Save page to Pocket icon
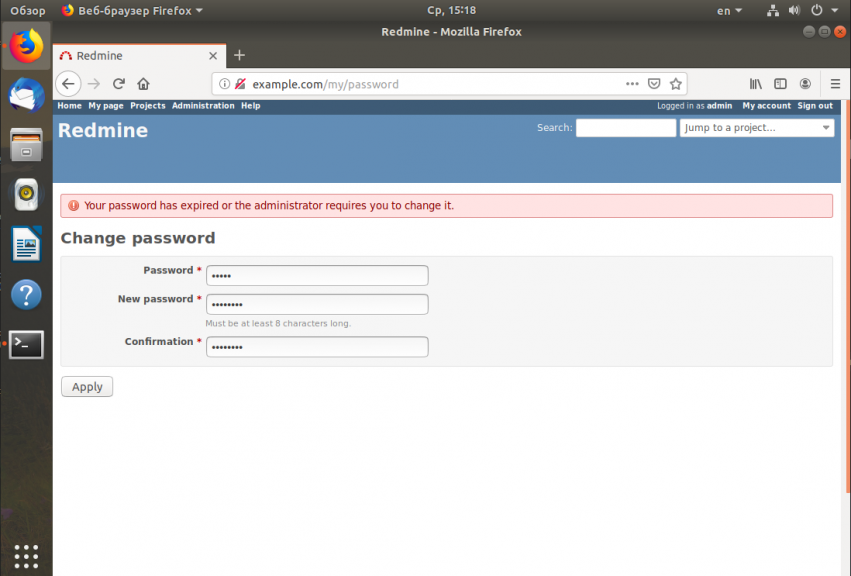This screenshot has width=851, height=576. pos(654,84)
